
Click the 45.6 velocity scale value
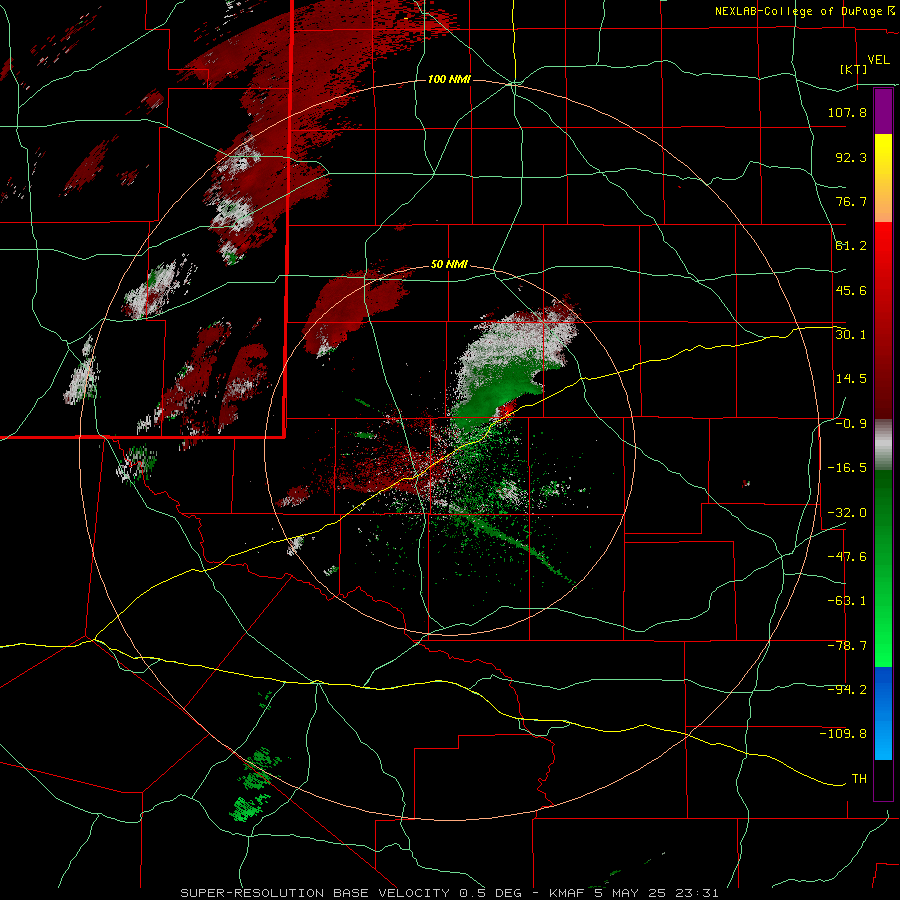(x=851, y=290)
